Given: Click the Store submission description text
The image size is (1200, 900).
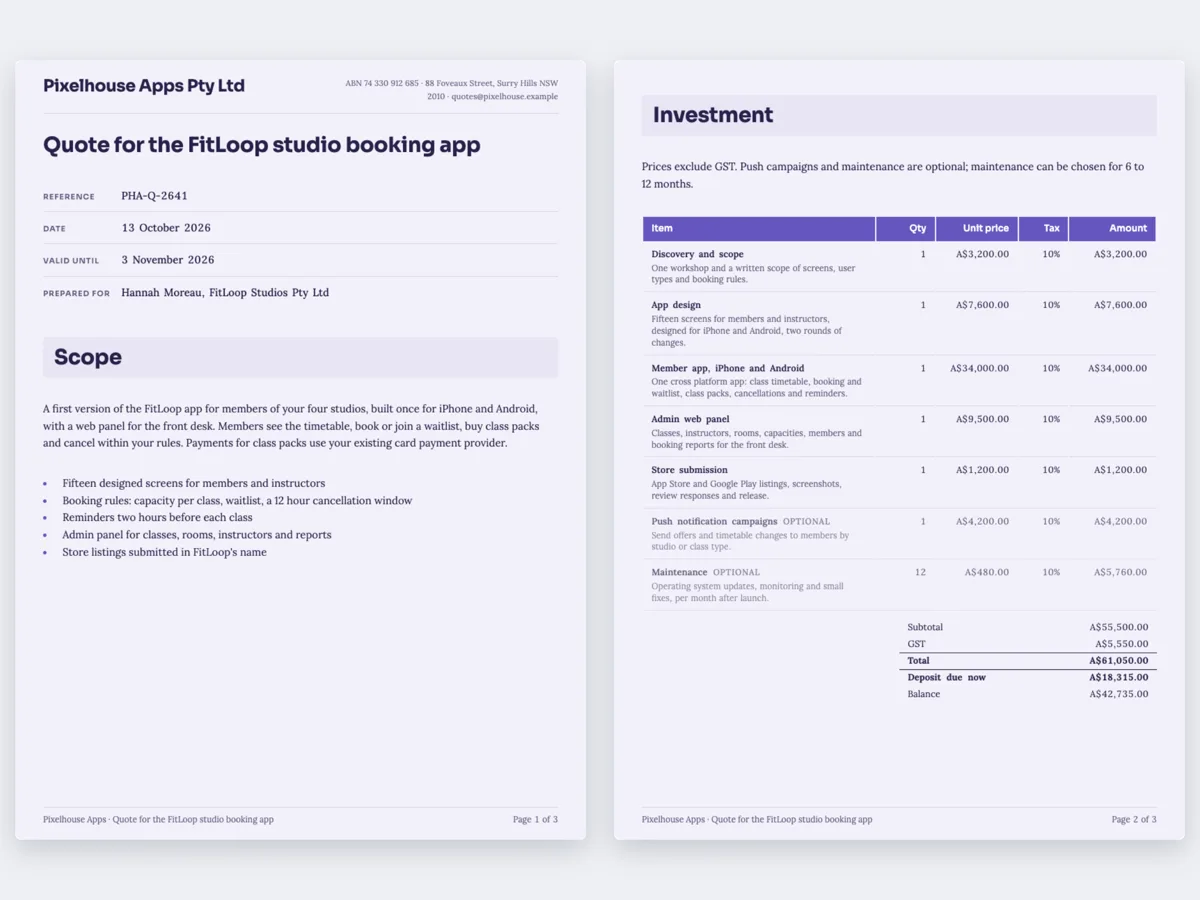Looking at the screenshot, I should tap(747, 490).
